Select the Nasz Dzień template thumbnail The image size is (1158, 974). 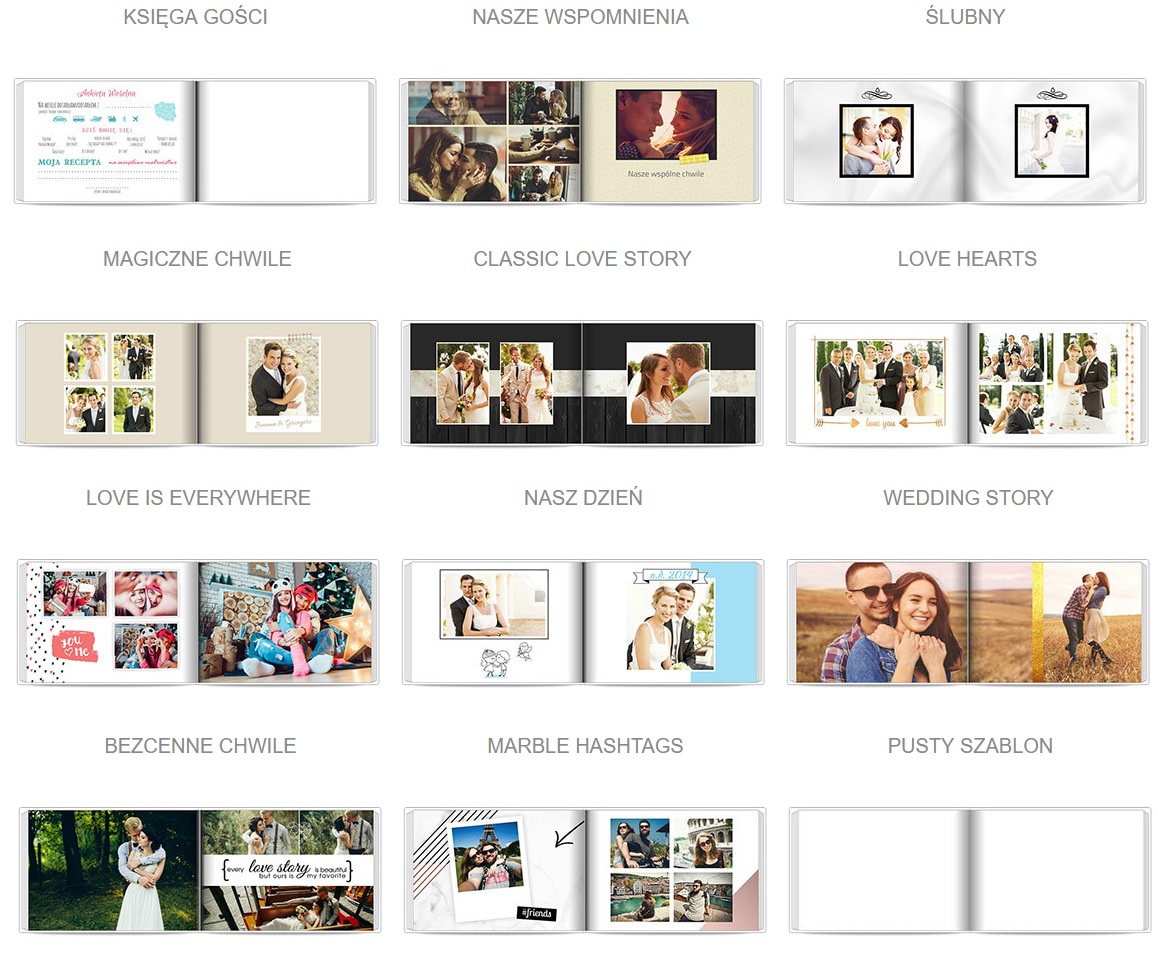tap(583, 622)
